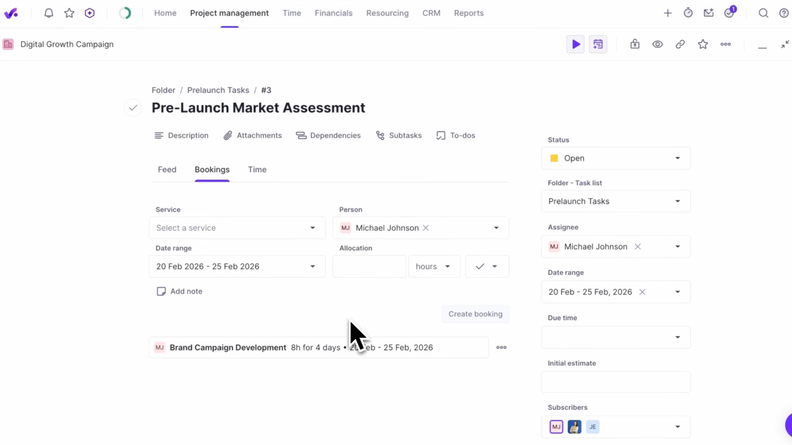Open task header more options ellipsis
This screenshot has height=445, width=792.
click(x=725, y=44)
